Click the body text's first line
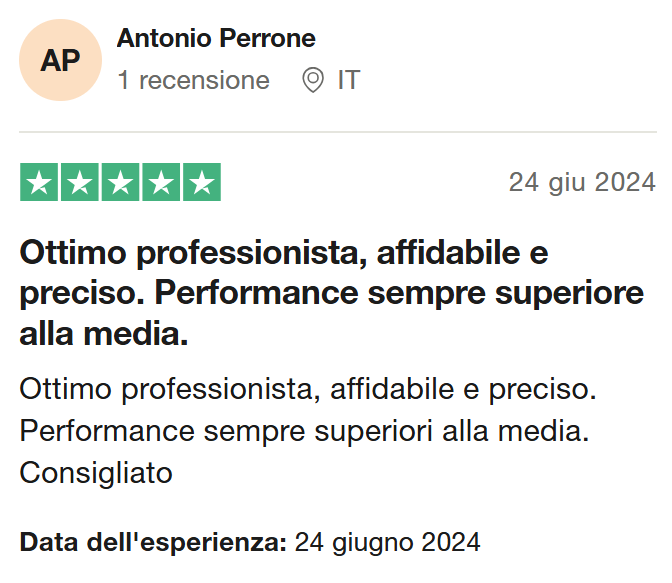The width and height of the screenshot is (672, 583). 308,388
